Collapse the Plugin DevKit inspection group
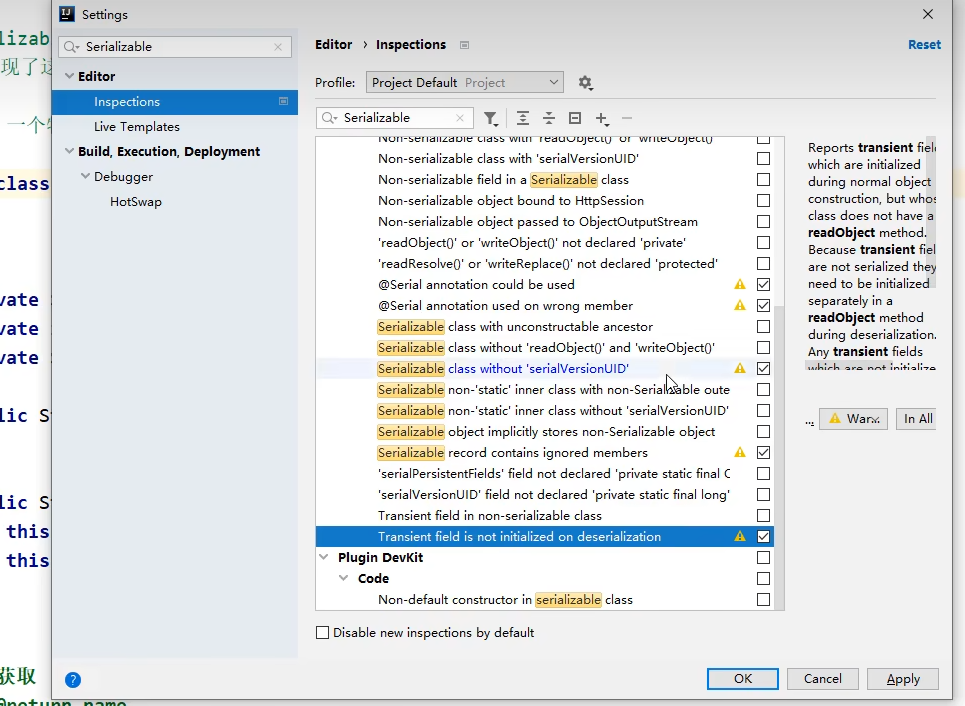Image resolution: width=965 pixels, height=706 pixels. click(324, 558)
